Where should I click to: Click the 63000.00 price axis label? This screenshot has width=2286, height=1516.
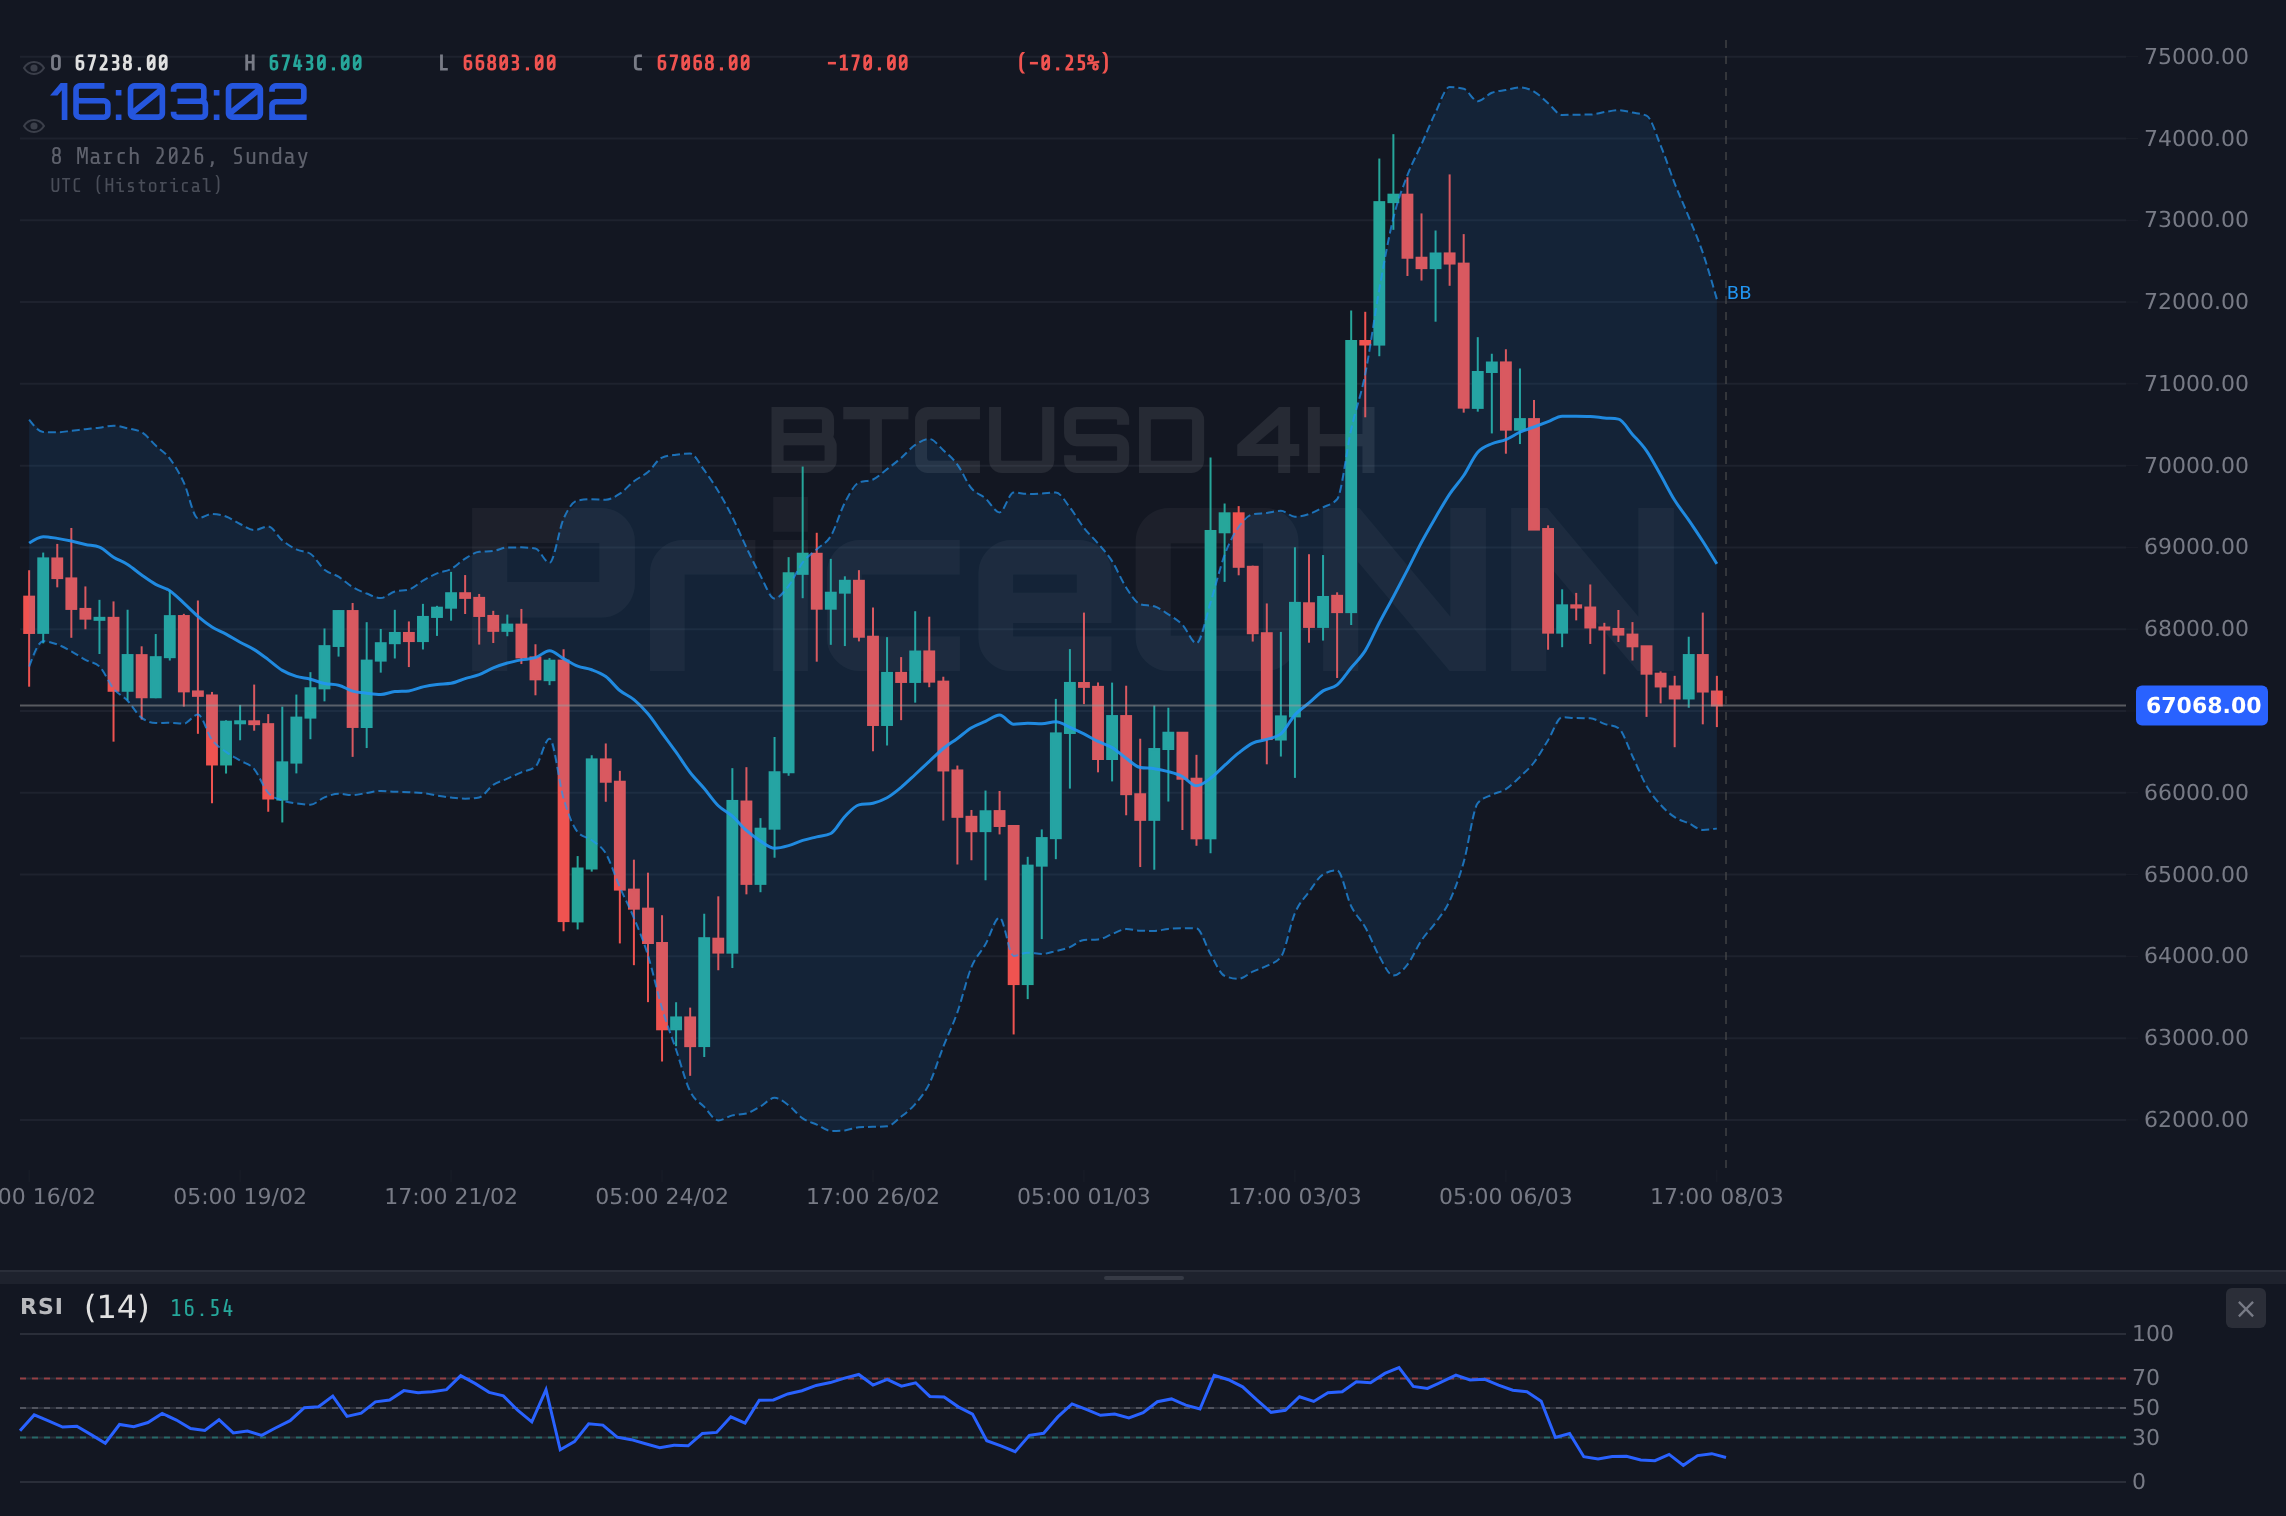[x=2196, y=1037]
